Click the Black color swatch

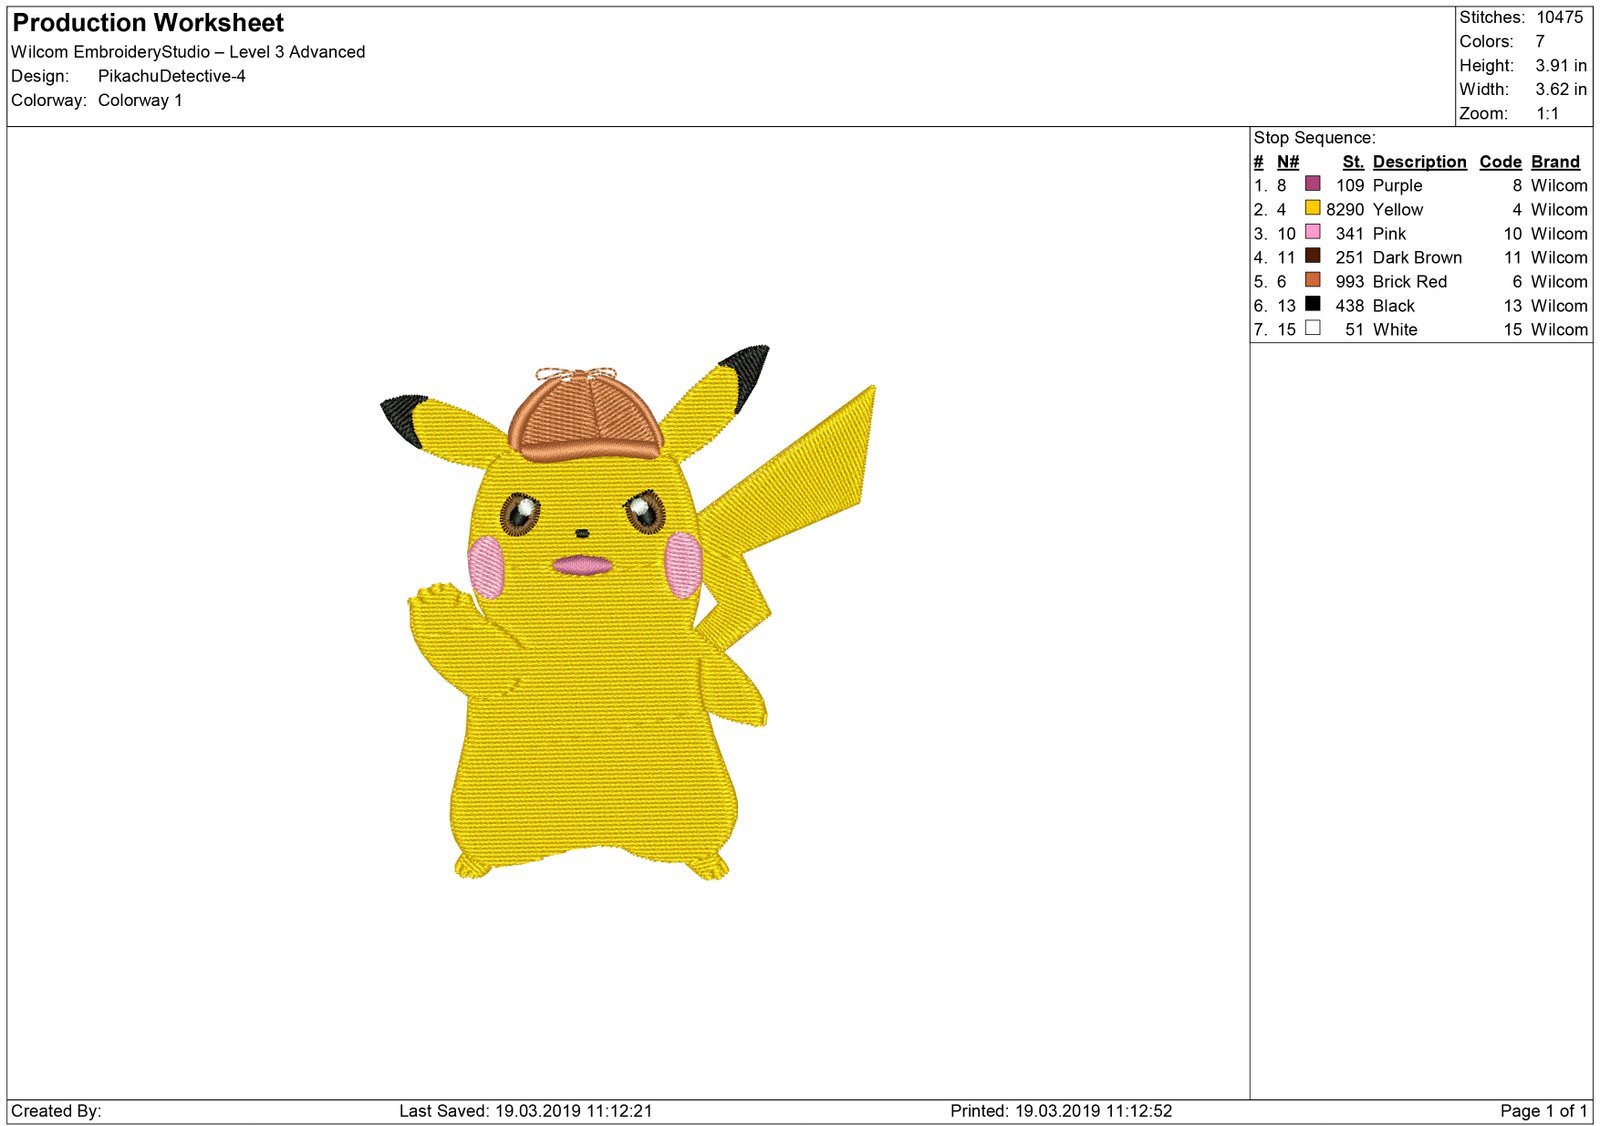click(1312, 304)
